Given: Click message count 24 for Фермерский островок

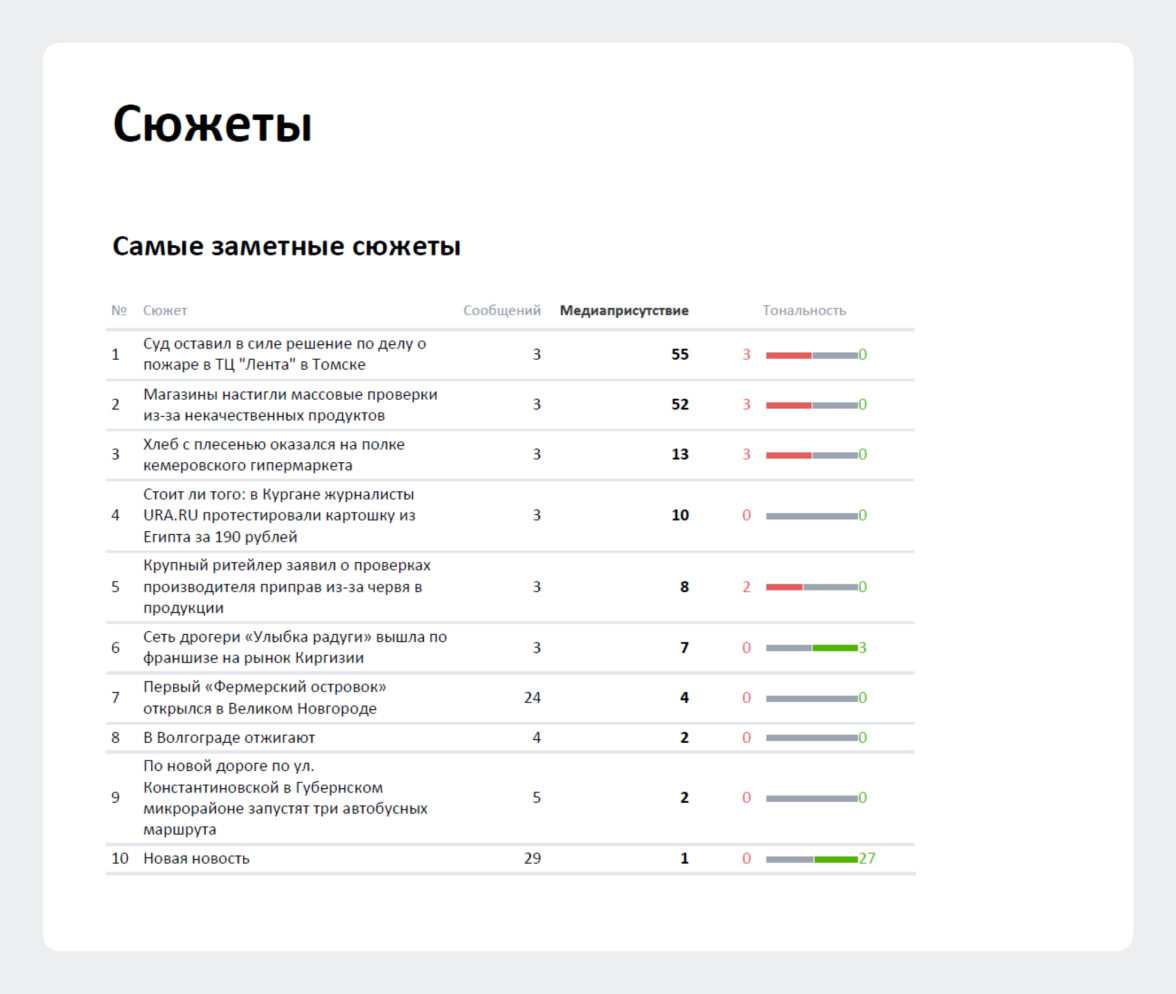Looking at the screenshot, I should (532, 697).
